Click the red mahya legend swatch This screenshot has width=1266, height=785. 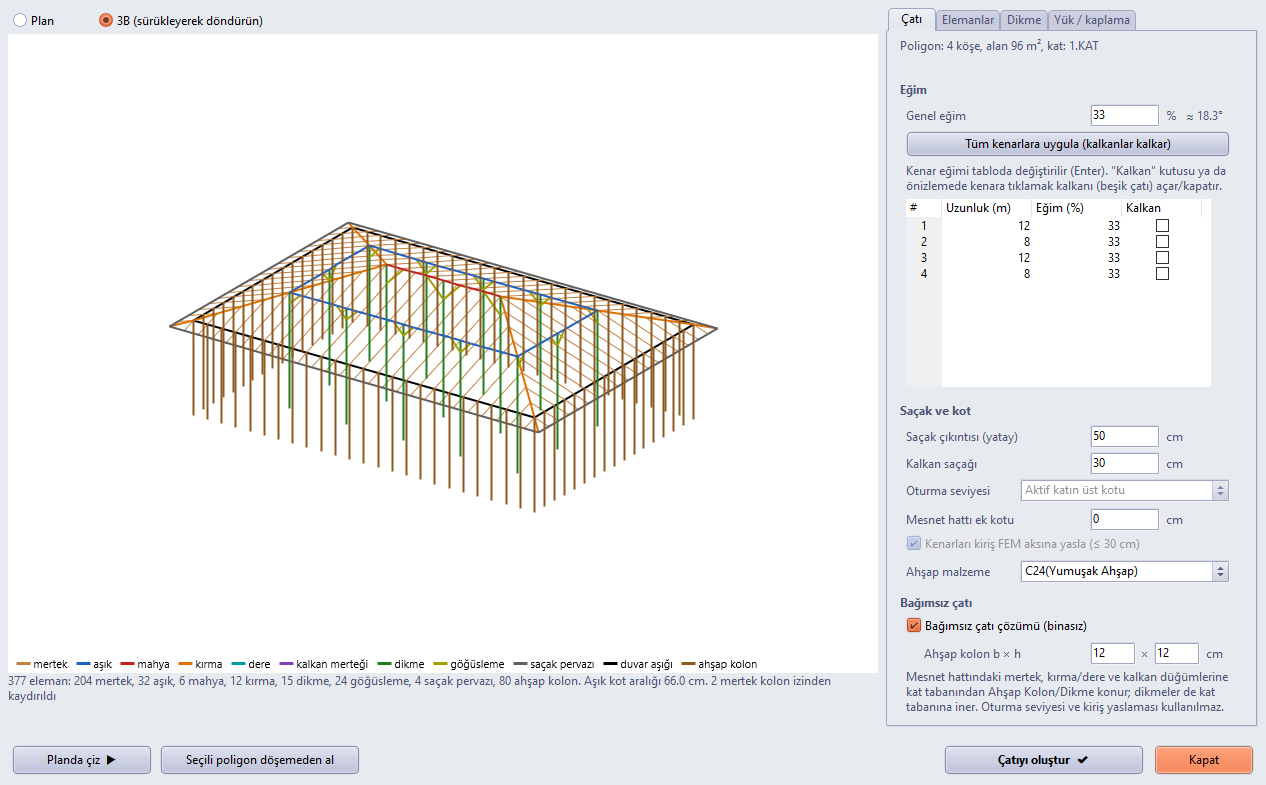[127, 664]
